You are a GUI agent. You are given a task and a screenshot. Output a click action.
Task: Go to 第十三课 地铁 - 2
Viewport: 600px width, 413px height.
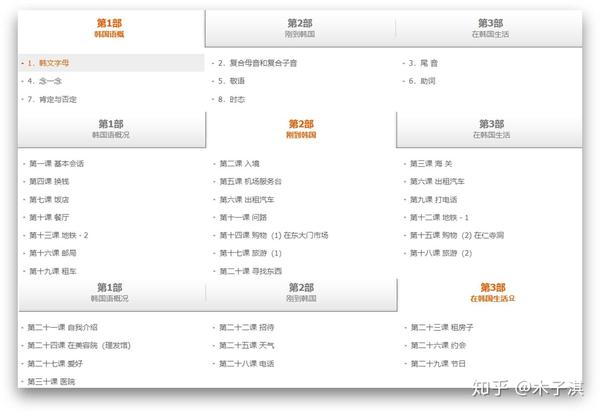pyautogui.click(x=59, y=235)
